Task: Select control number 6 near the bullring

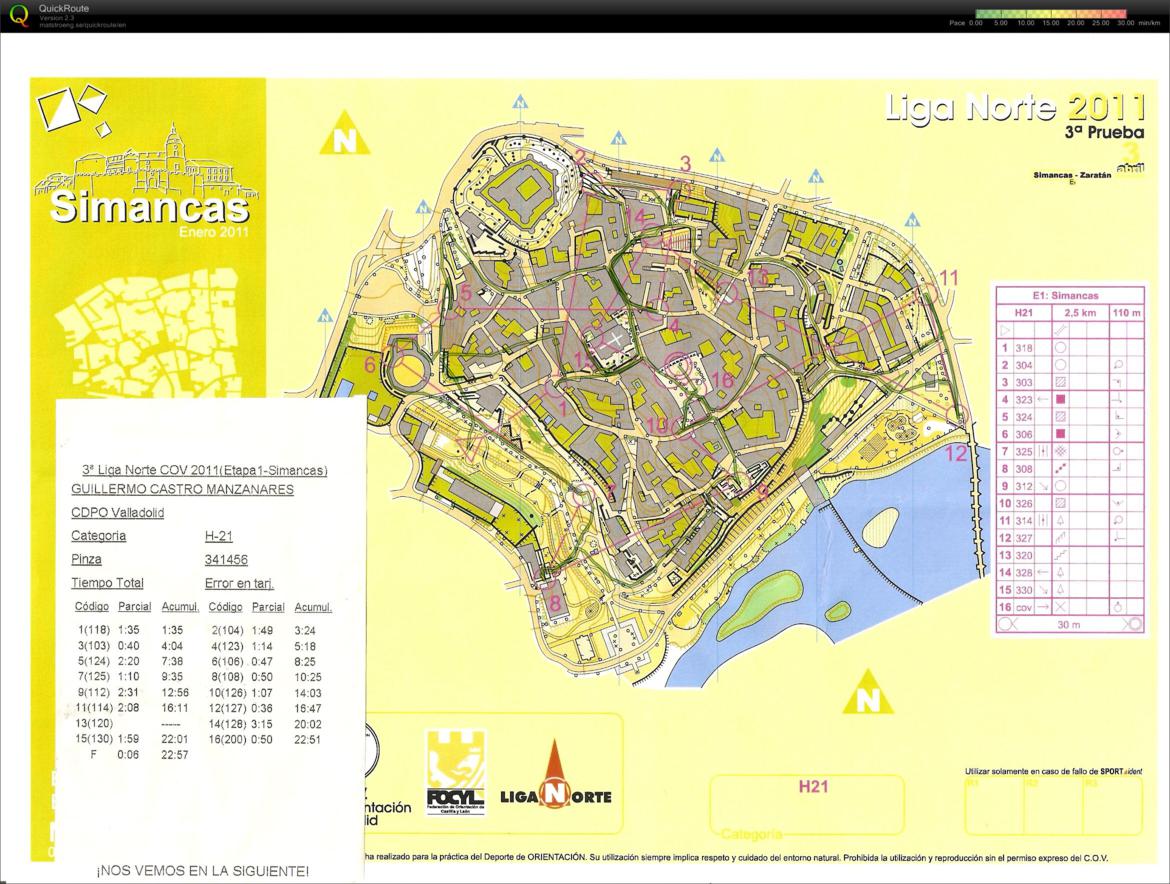Action: click(370, 365)
